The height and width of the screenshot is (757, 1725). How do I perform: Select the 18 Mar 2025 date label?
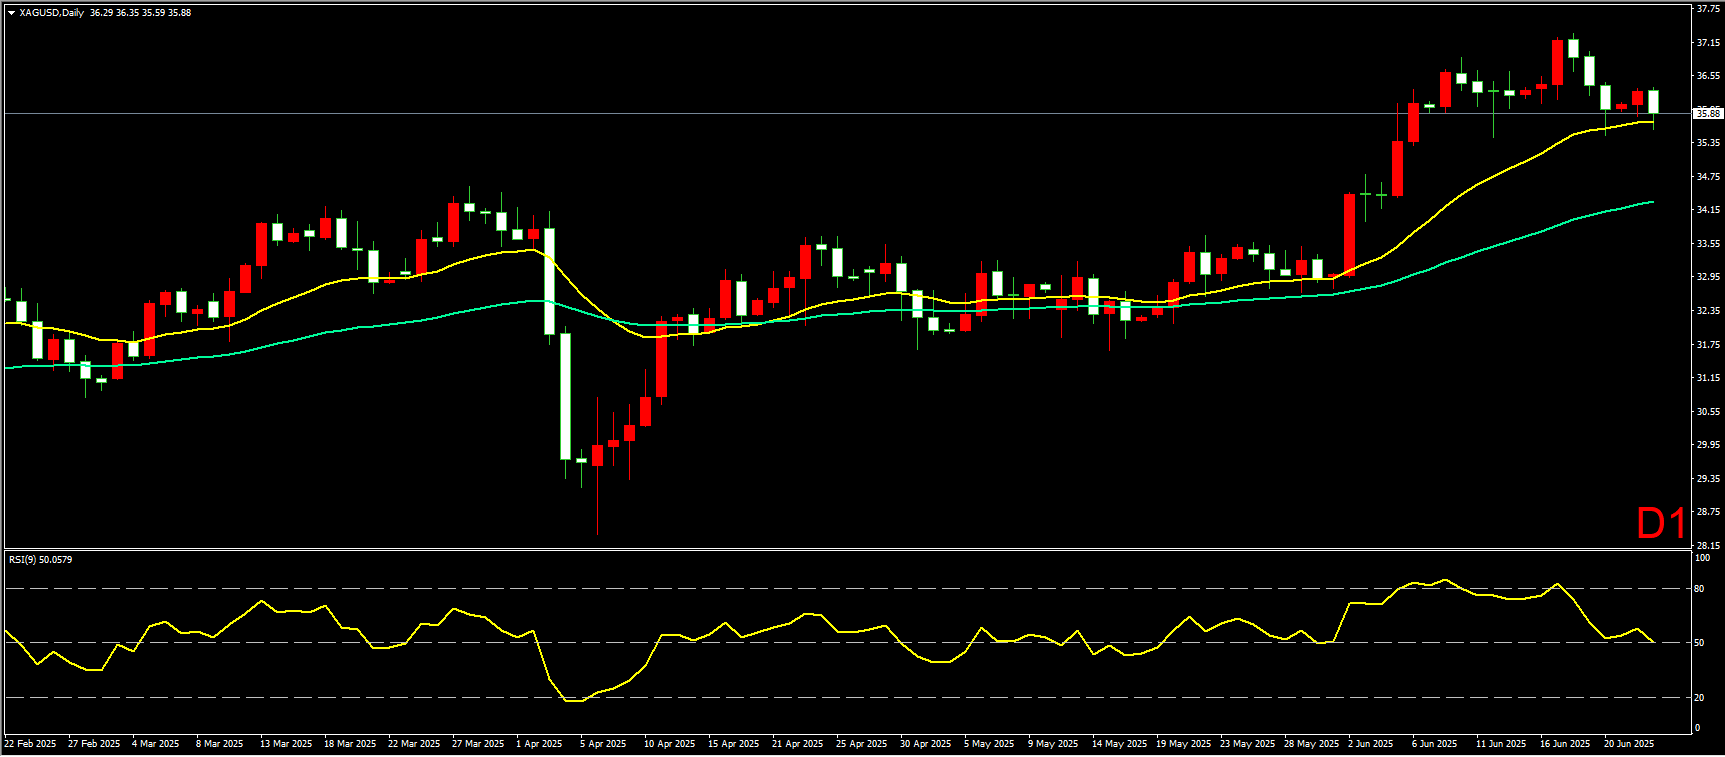(350, 744)
